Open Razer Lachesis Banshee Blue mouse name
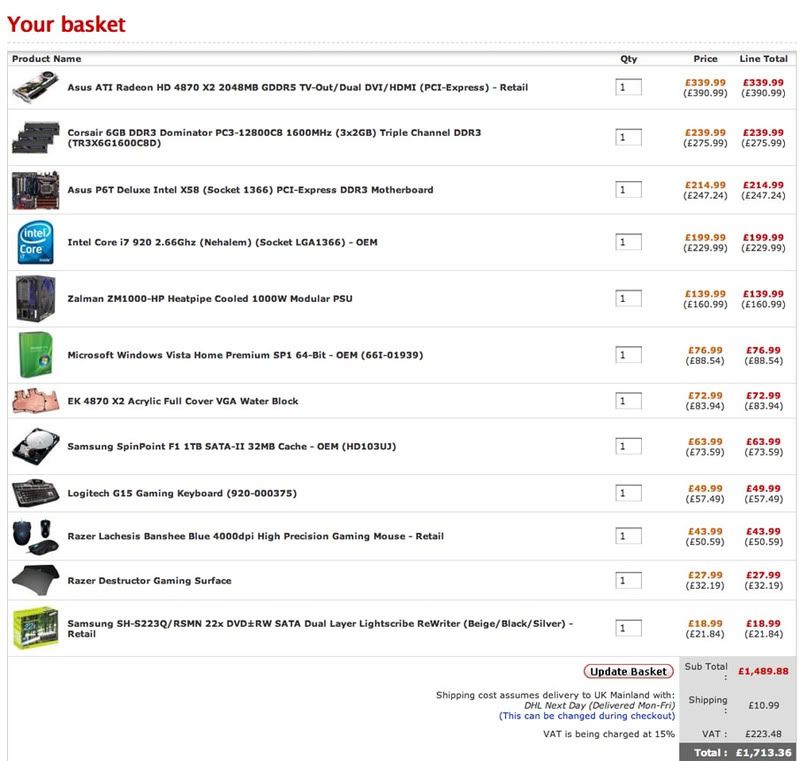 click(x=256, y=536)
